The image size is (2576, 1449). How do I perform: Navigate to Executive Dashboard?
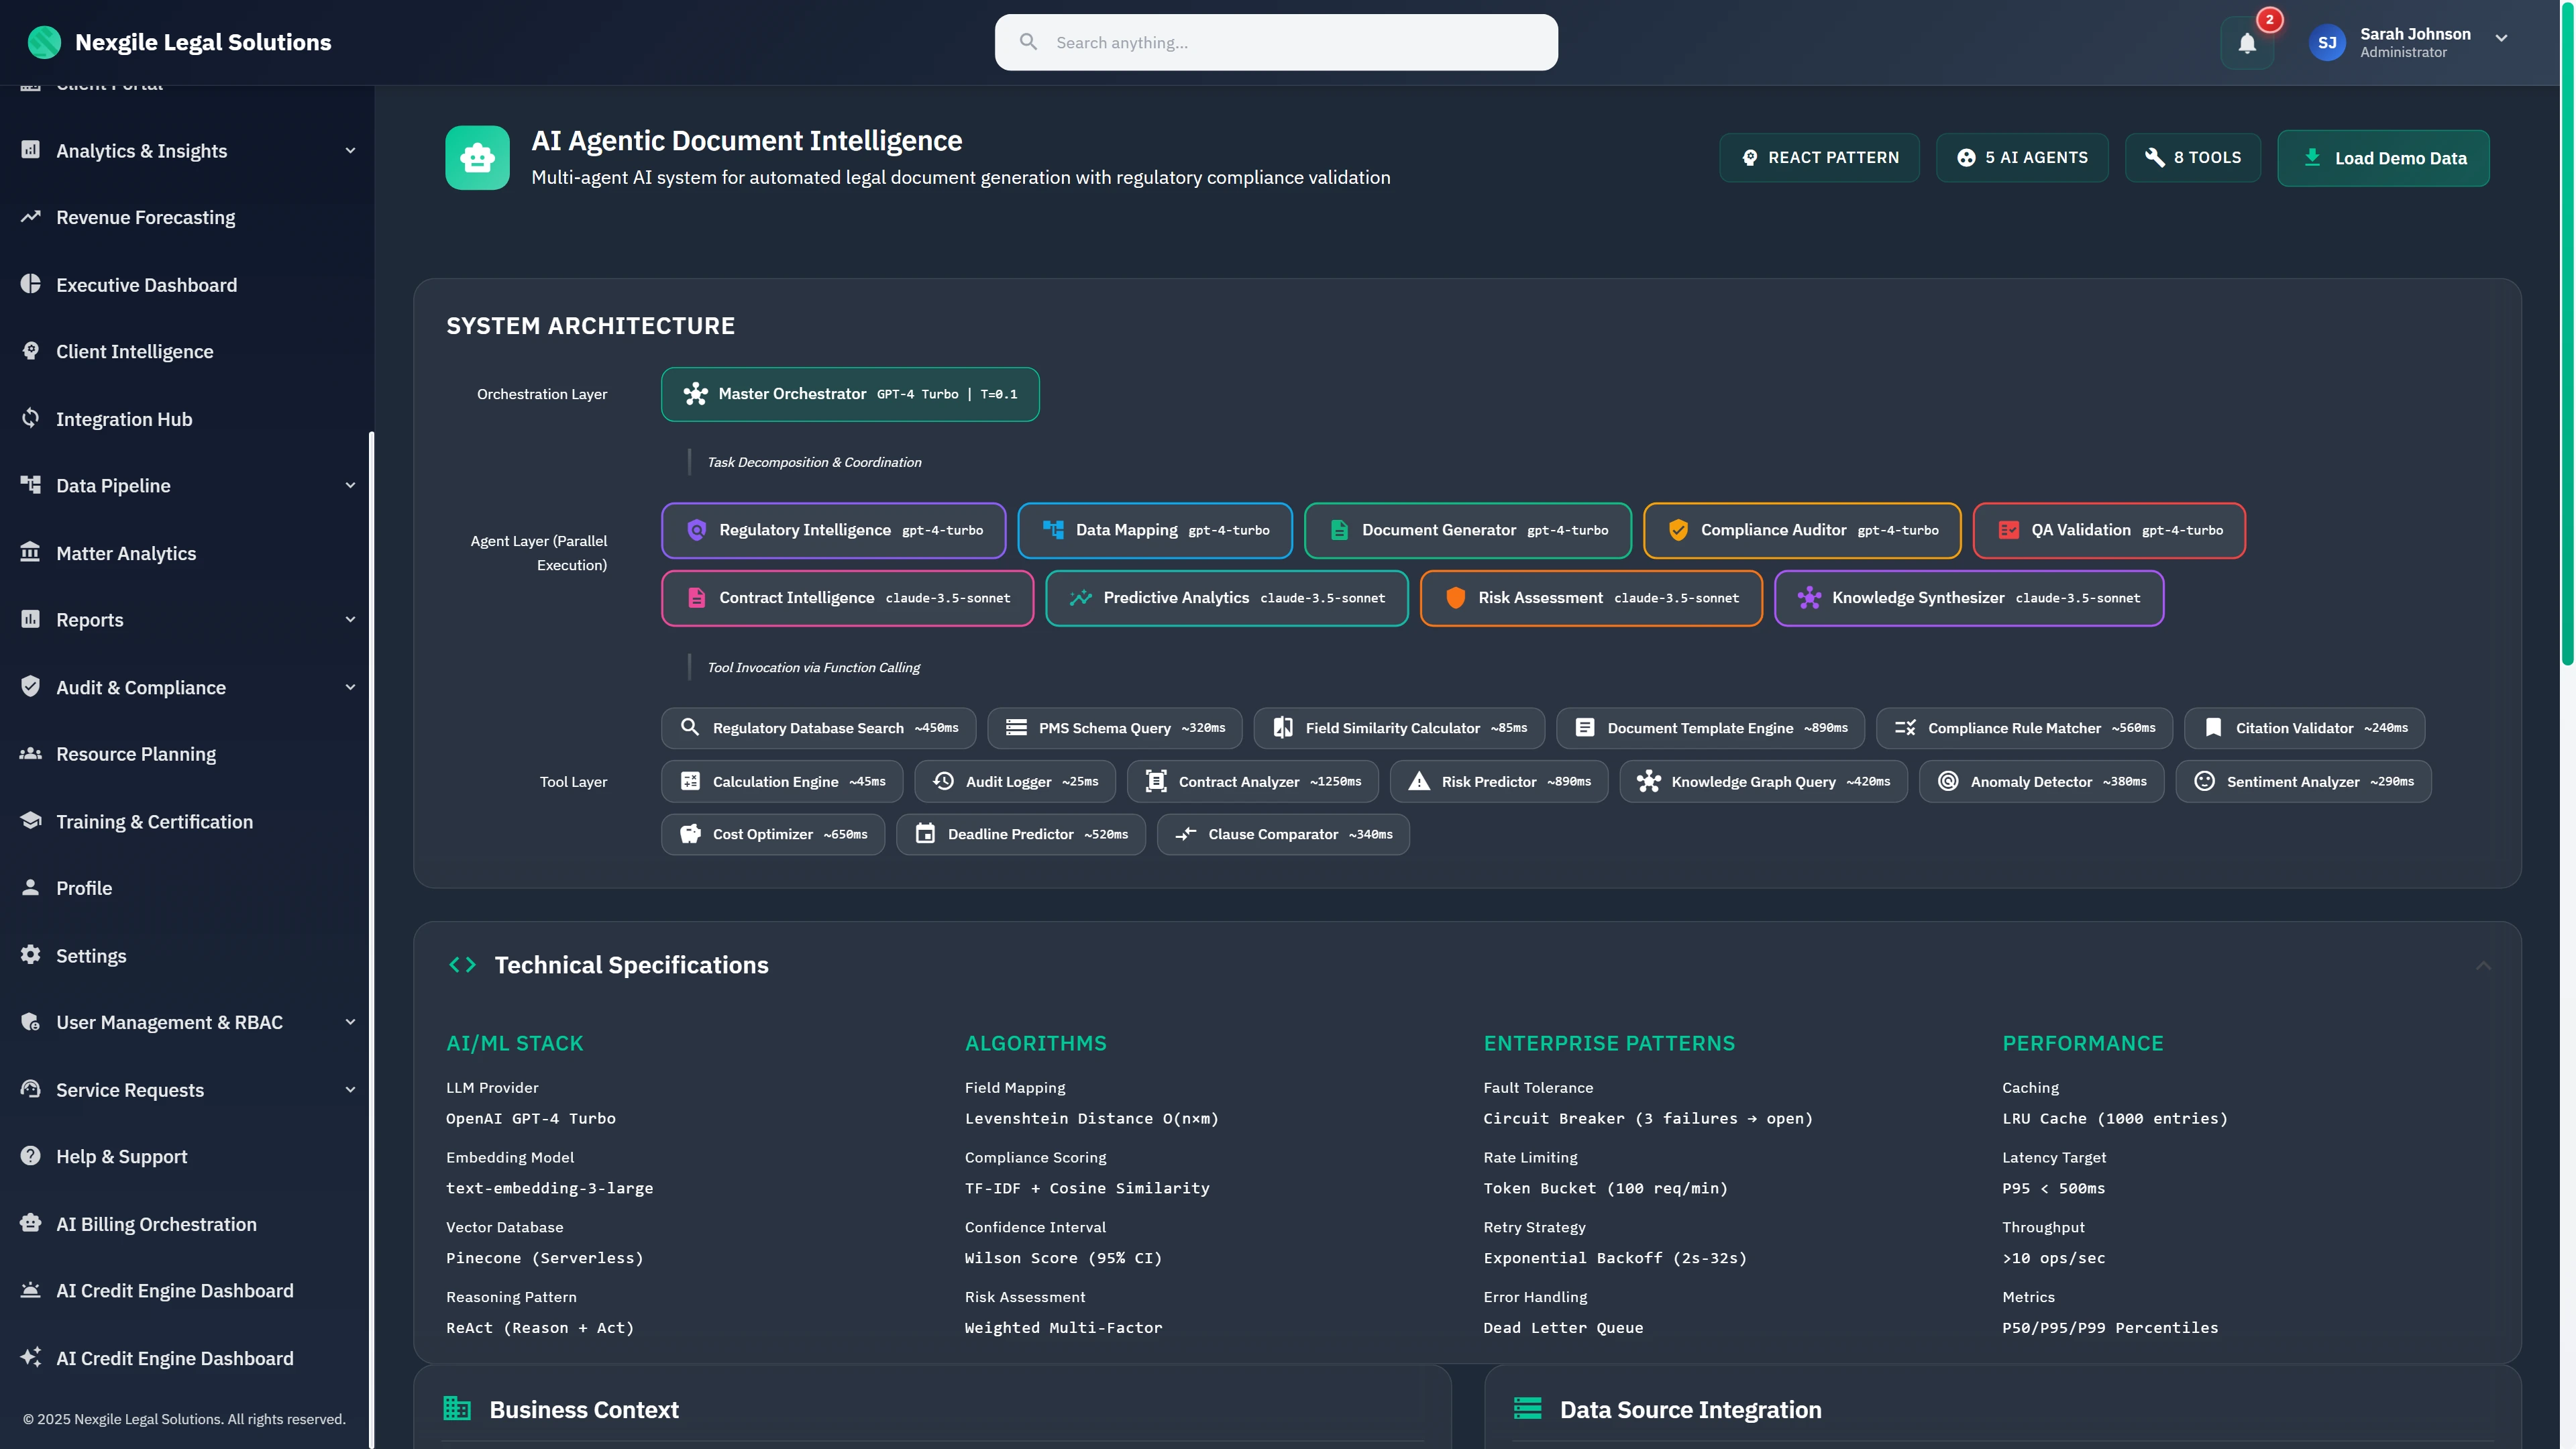tap(147, 285)
